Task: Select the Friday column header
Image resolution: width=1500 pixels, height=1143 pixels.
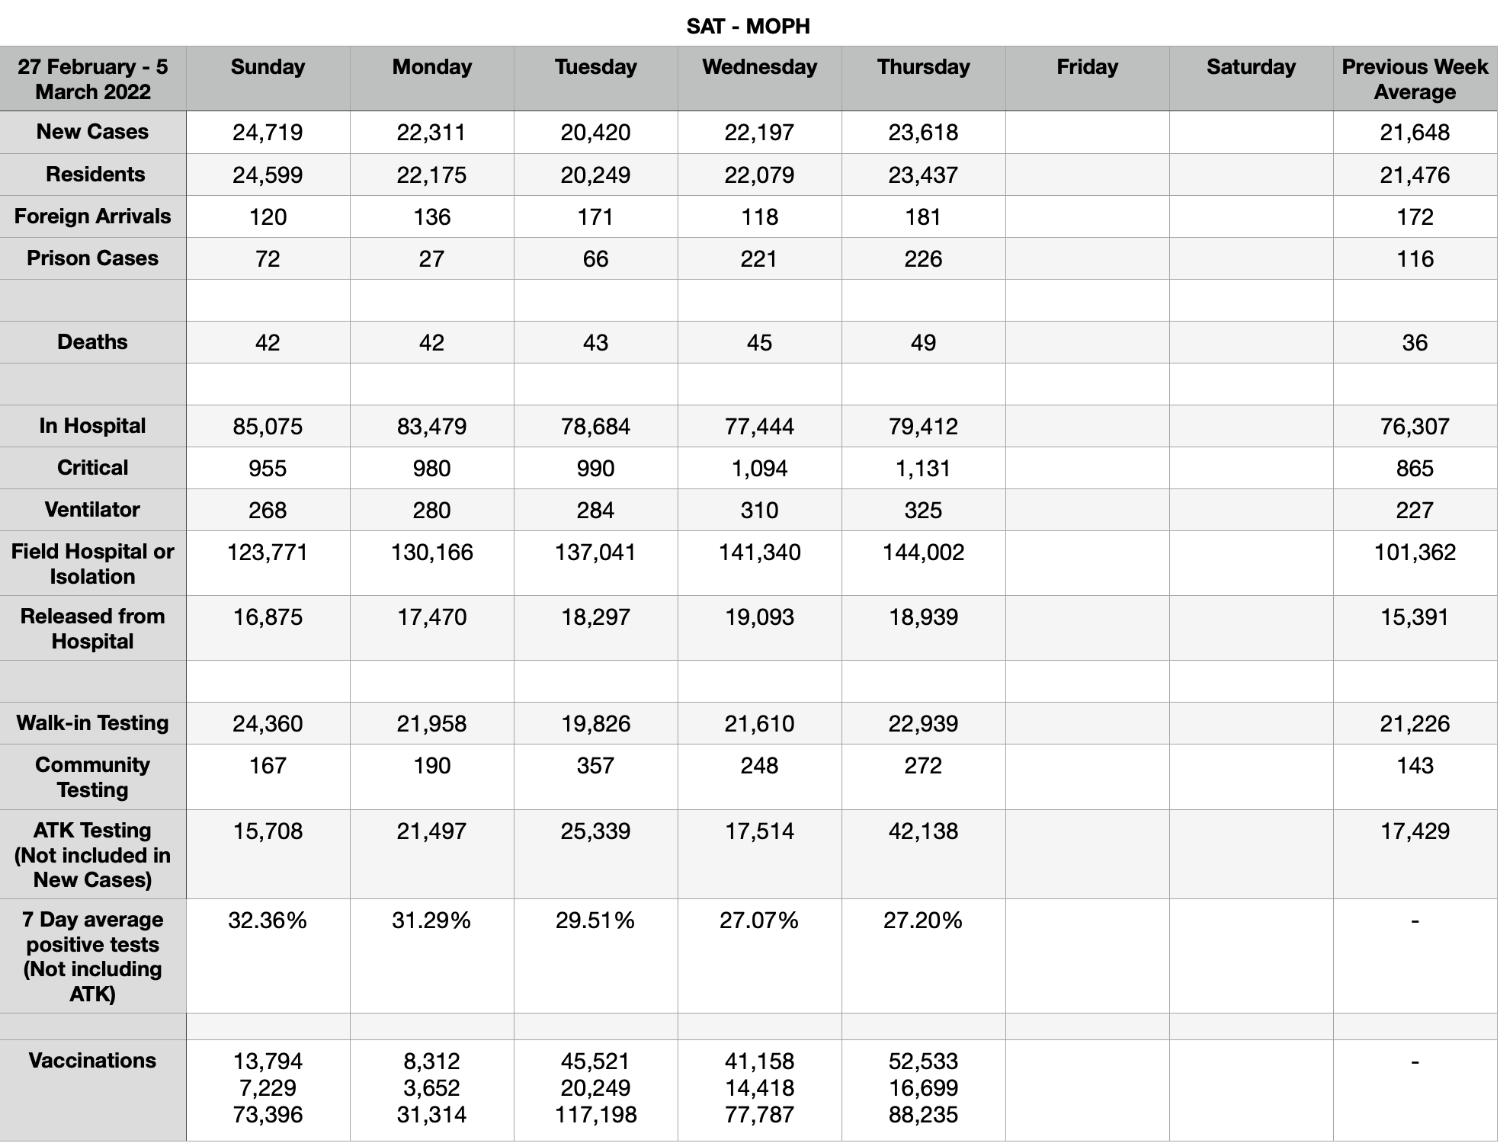Action: click(x=1087, y=78)
